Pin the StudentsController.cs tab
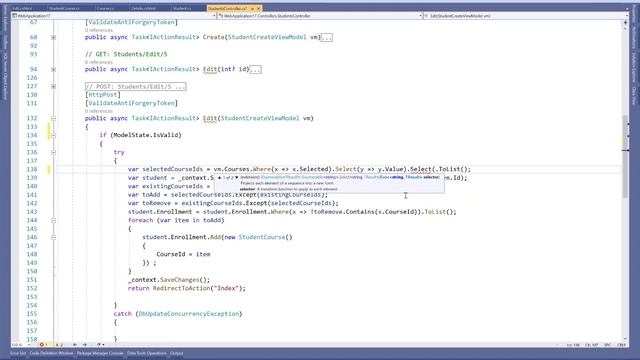 [252, 8]
